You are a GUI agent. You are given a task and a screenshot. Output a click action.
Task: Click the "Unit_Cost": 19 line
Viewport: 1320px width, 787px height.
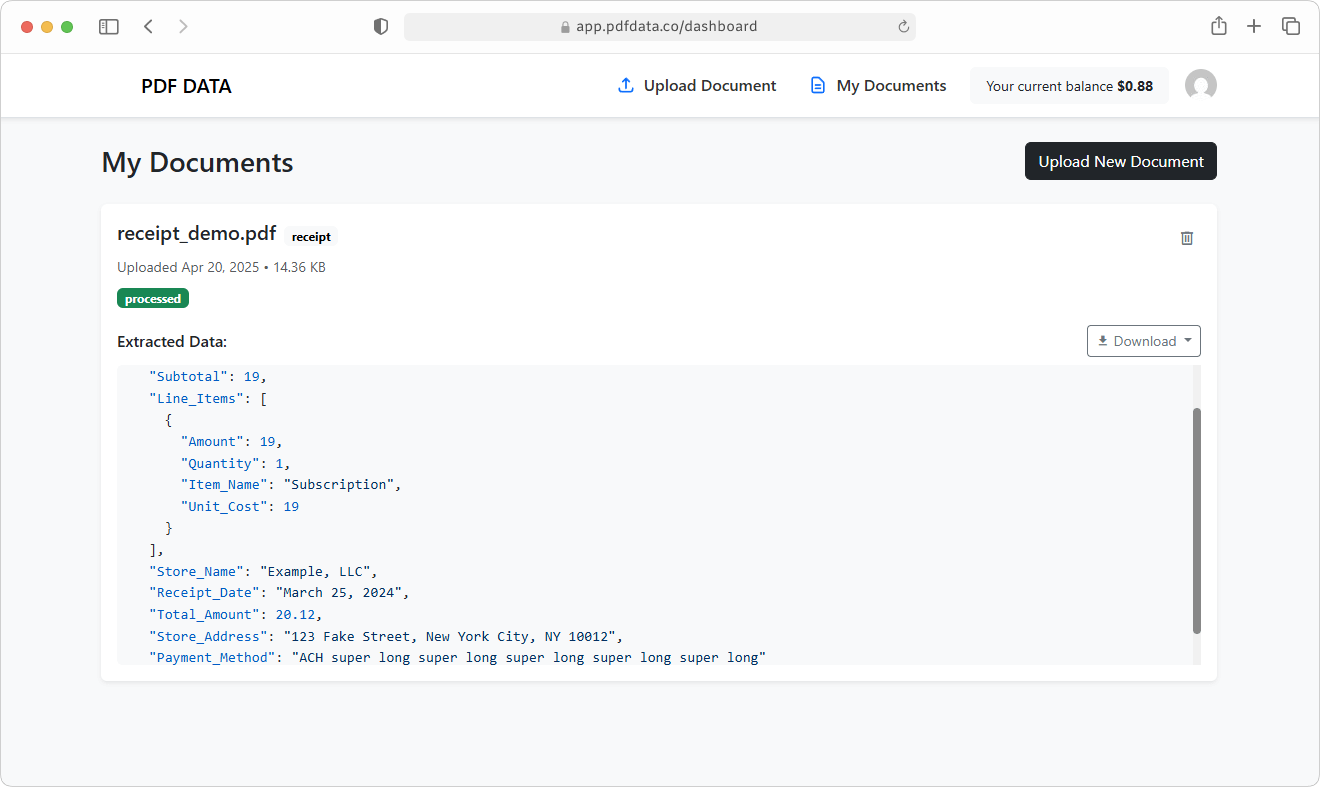240,506
